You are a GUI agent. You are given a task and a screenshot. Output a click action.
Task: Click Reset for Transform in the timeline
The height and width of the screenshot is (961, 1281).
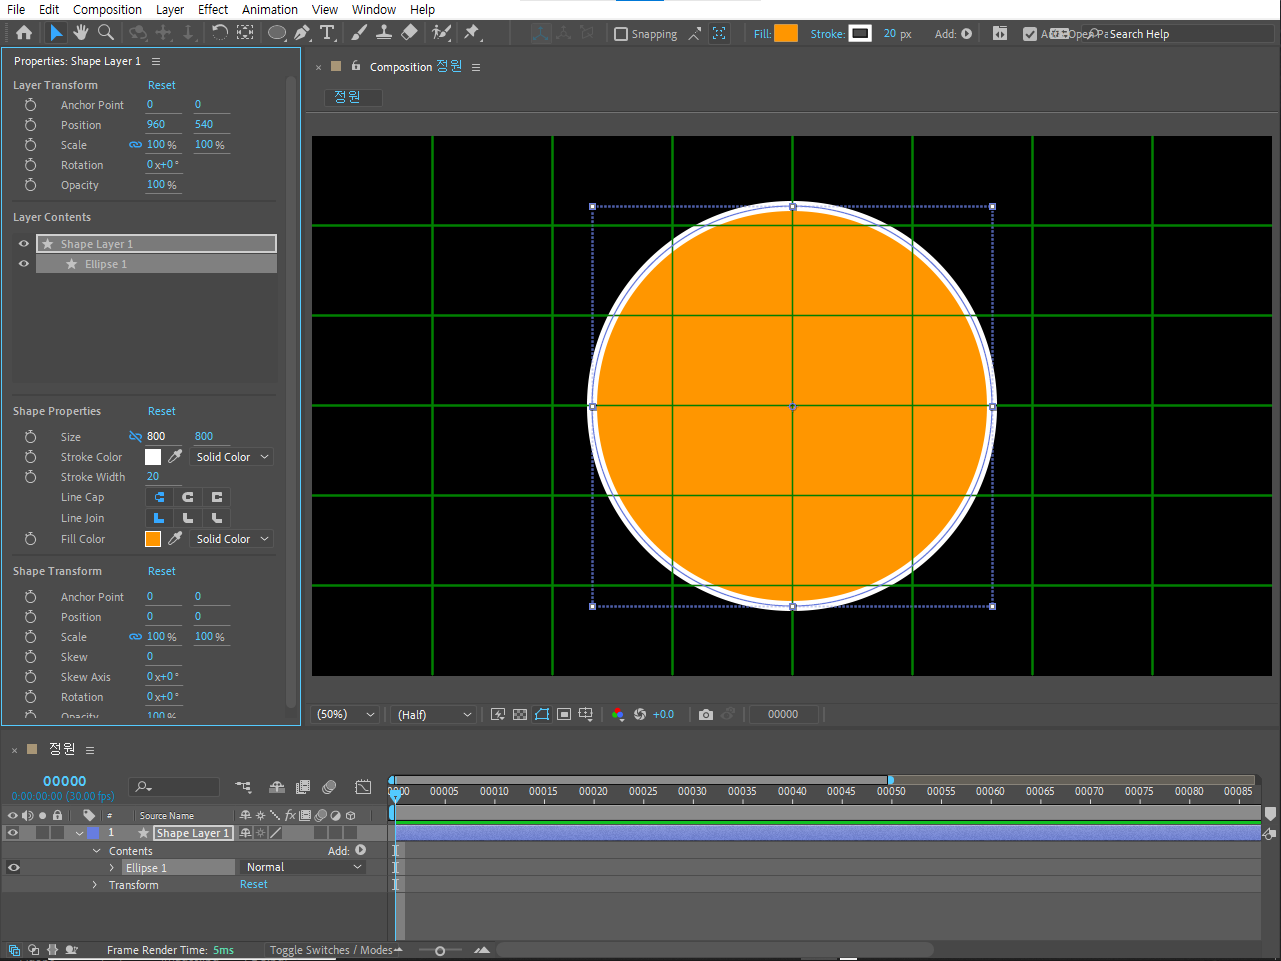pos(253,884)
